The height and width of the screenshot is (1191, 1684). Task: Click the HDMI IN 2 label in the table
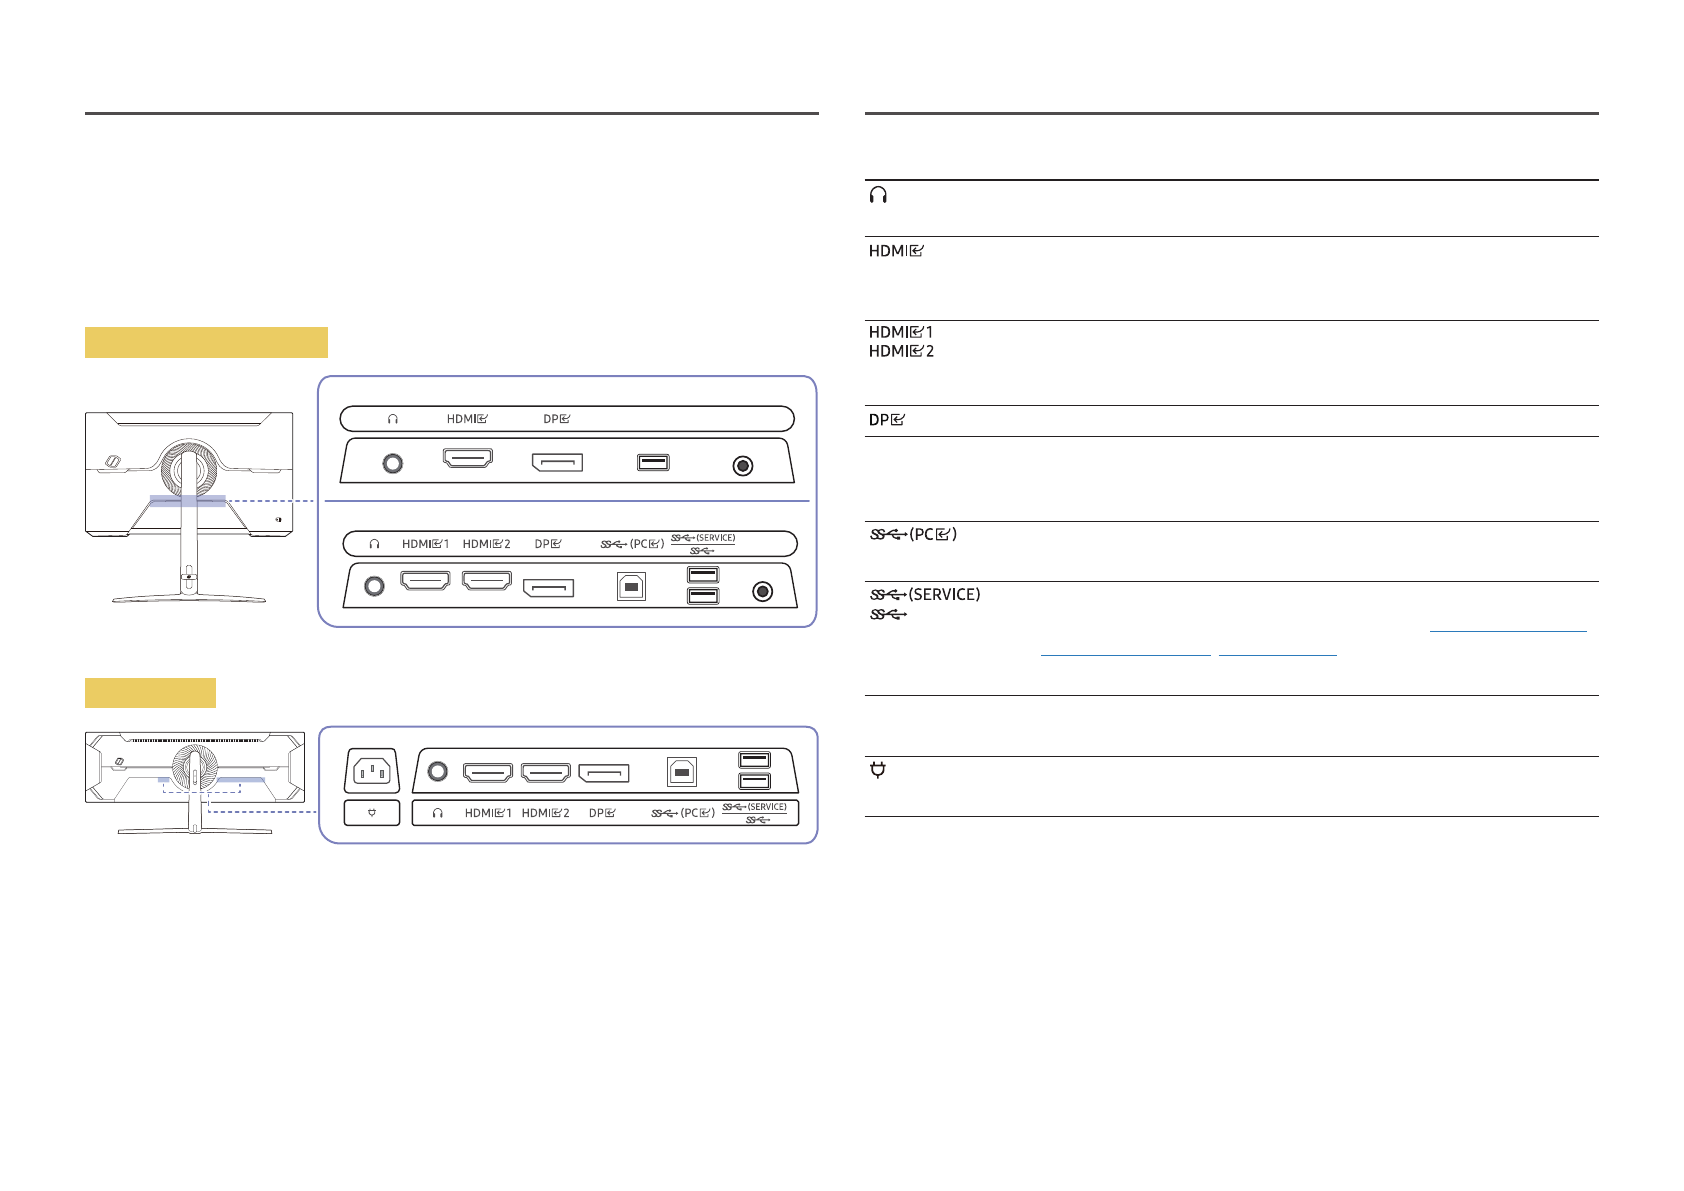point(901,352)
